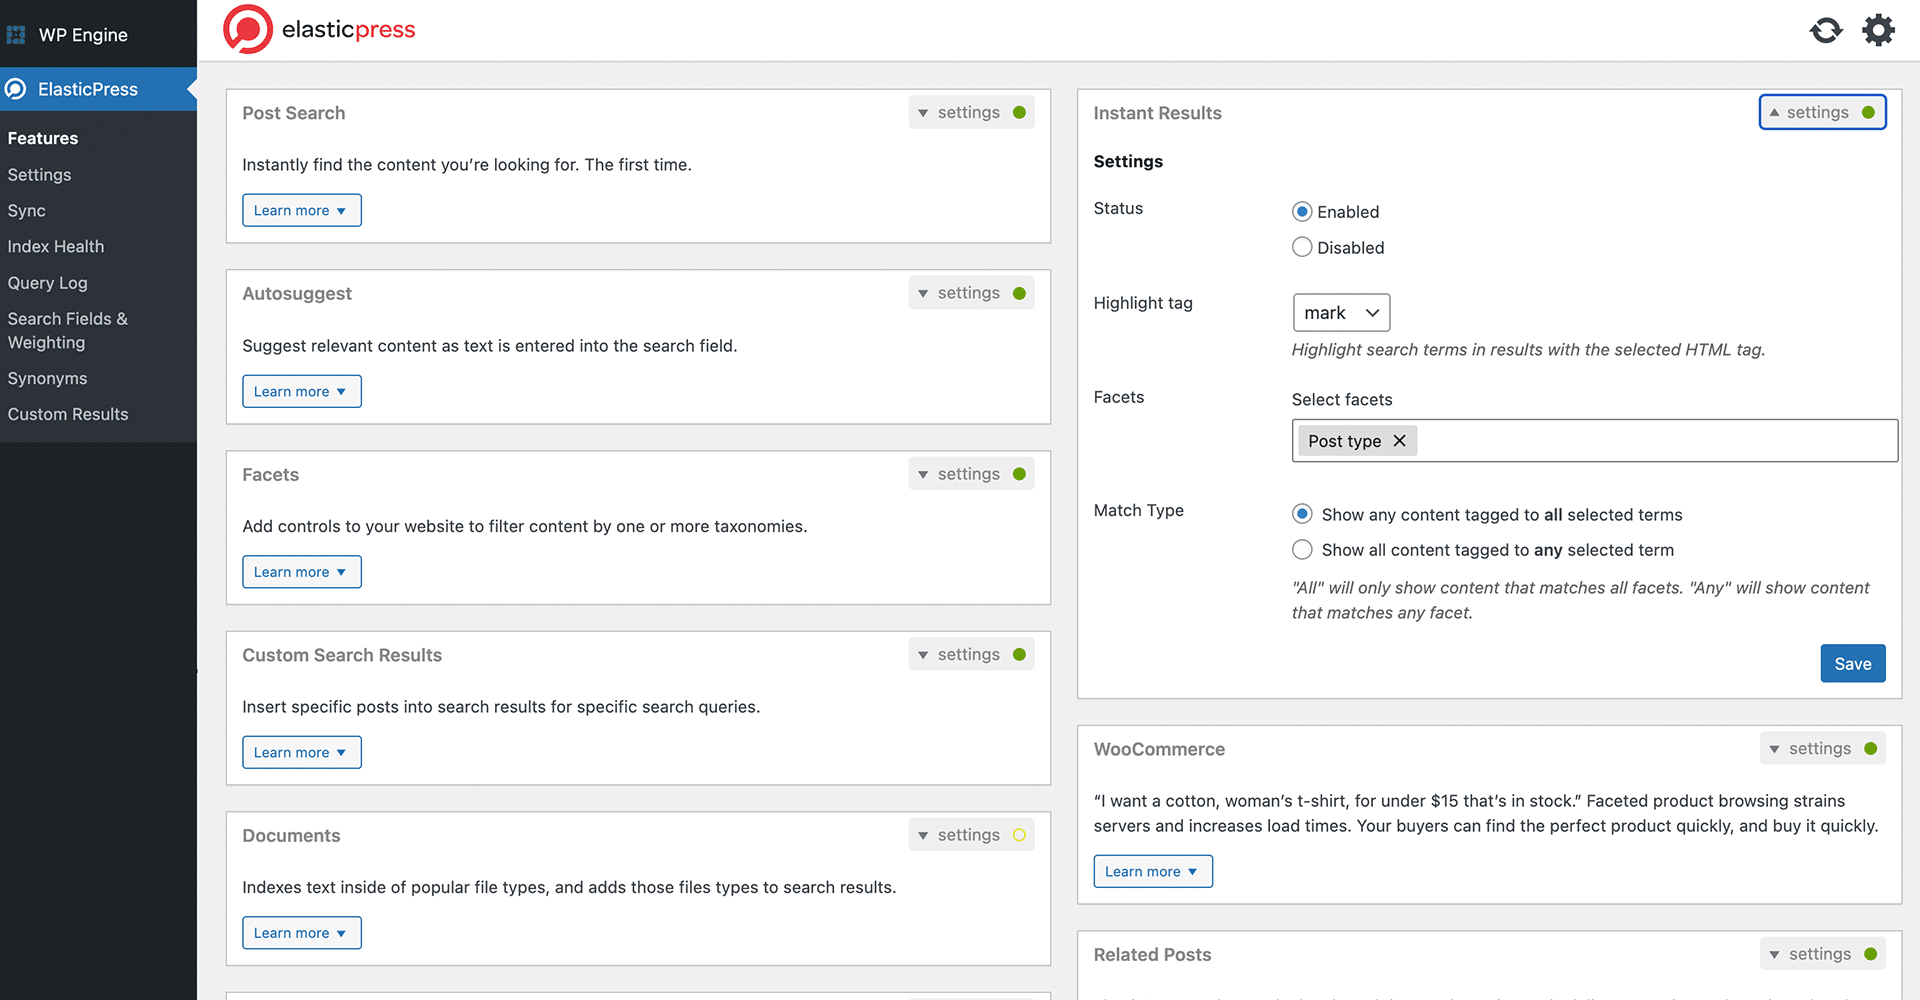Click the WP Engine grid icon

click(16, 33)
